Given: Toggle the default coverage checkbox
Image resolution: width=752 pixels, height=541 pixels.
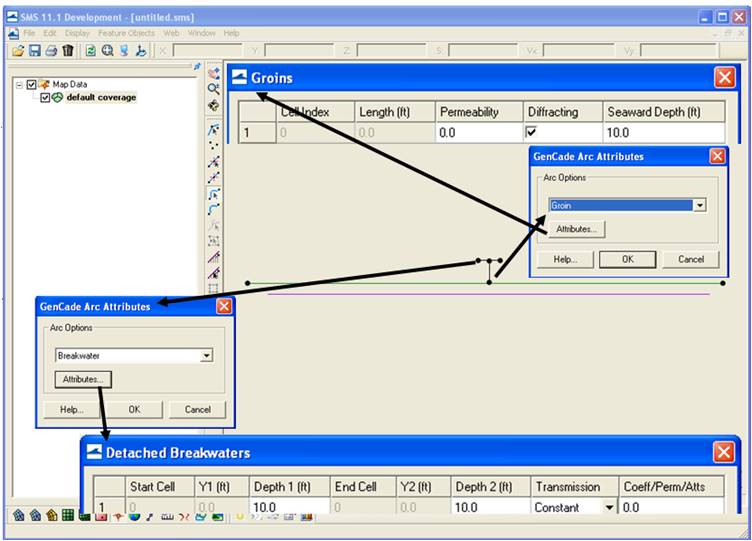Looking at the screenshot, I should tap(45, 97).
